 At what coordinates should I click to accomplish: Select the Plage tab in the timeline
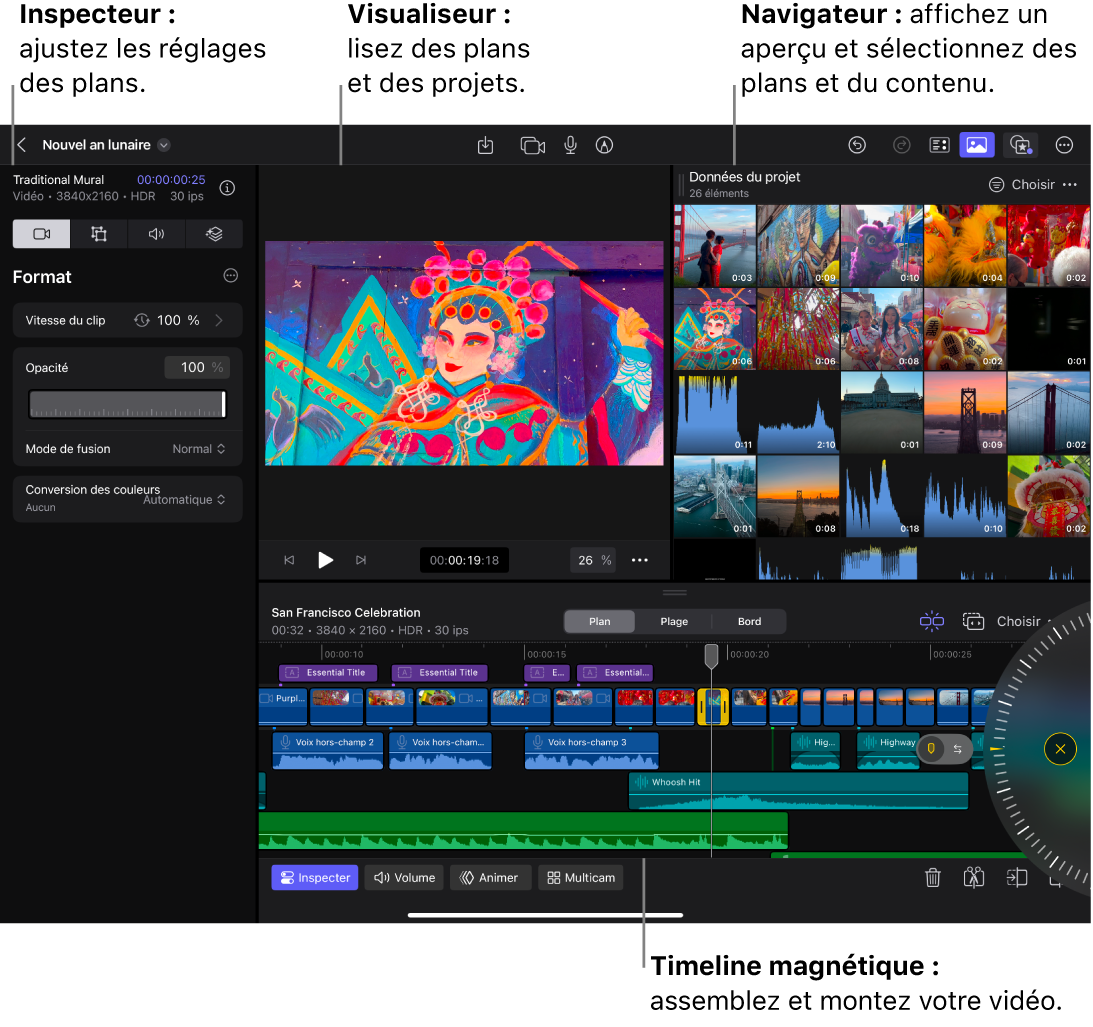coord(674,621)
